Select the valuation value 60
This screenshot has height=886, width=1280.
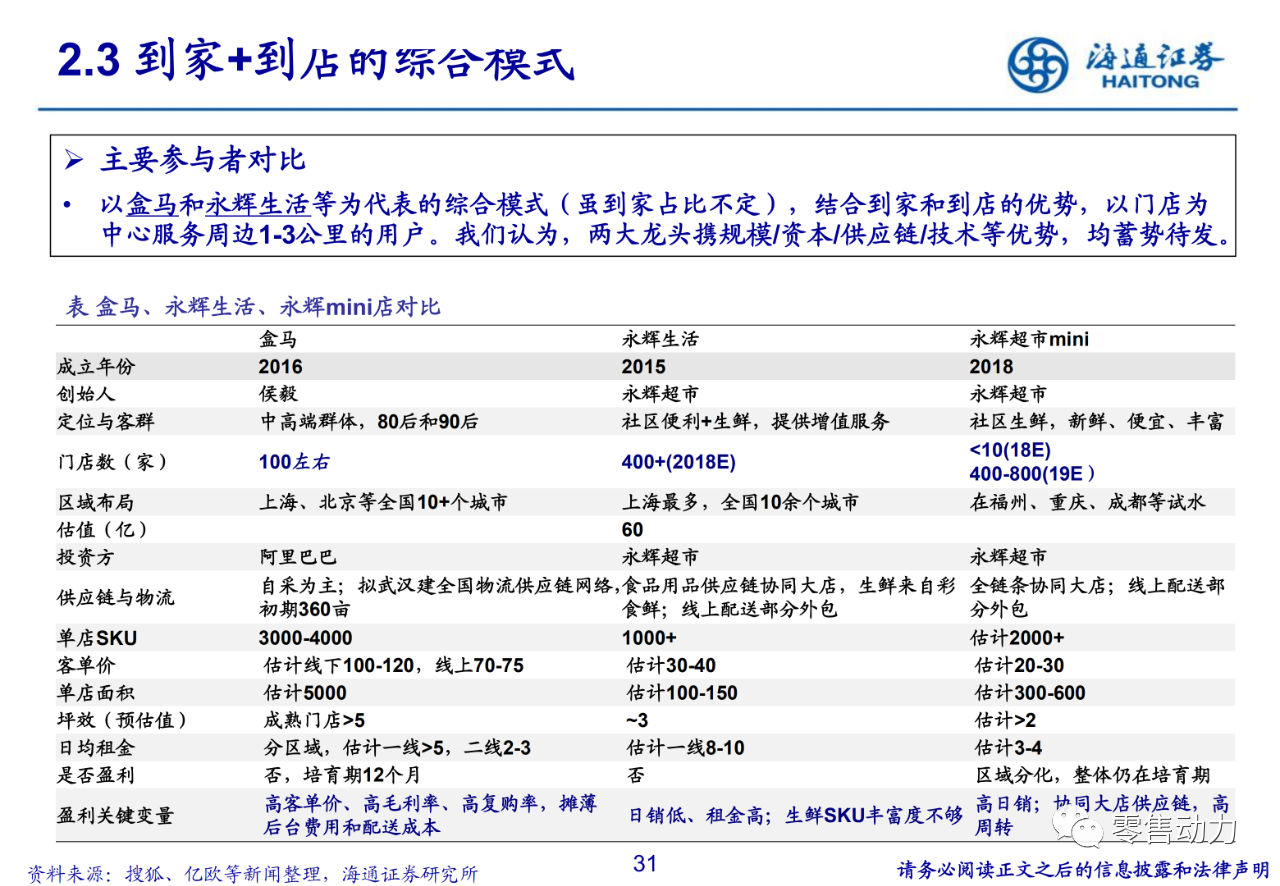632,529
